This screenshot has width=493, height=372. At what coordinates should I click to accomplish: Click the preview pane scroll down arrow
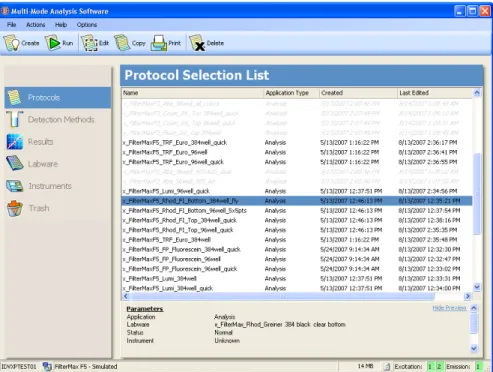[474, 349]
